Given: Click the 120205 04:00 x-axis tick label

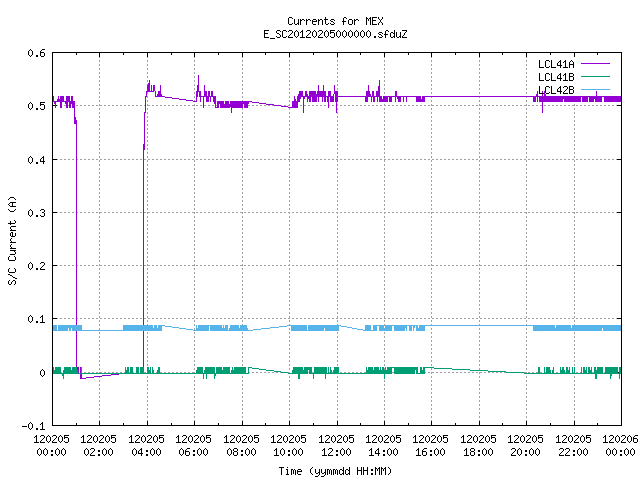Looking at the screenshot, I should point(146,446).
